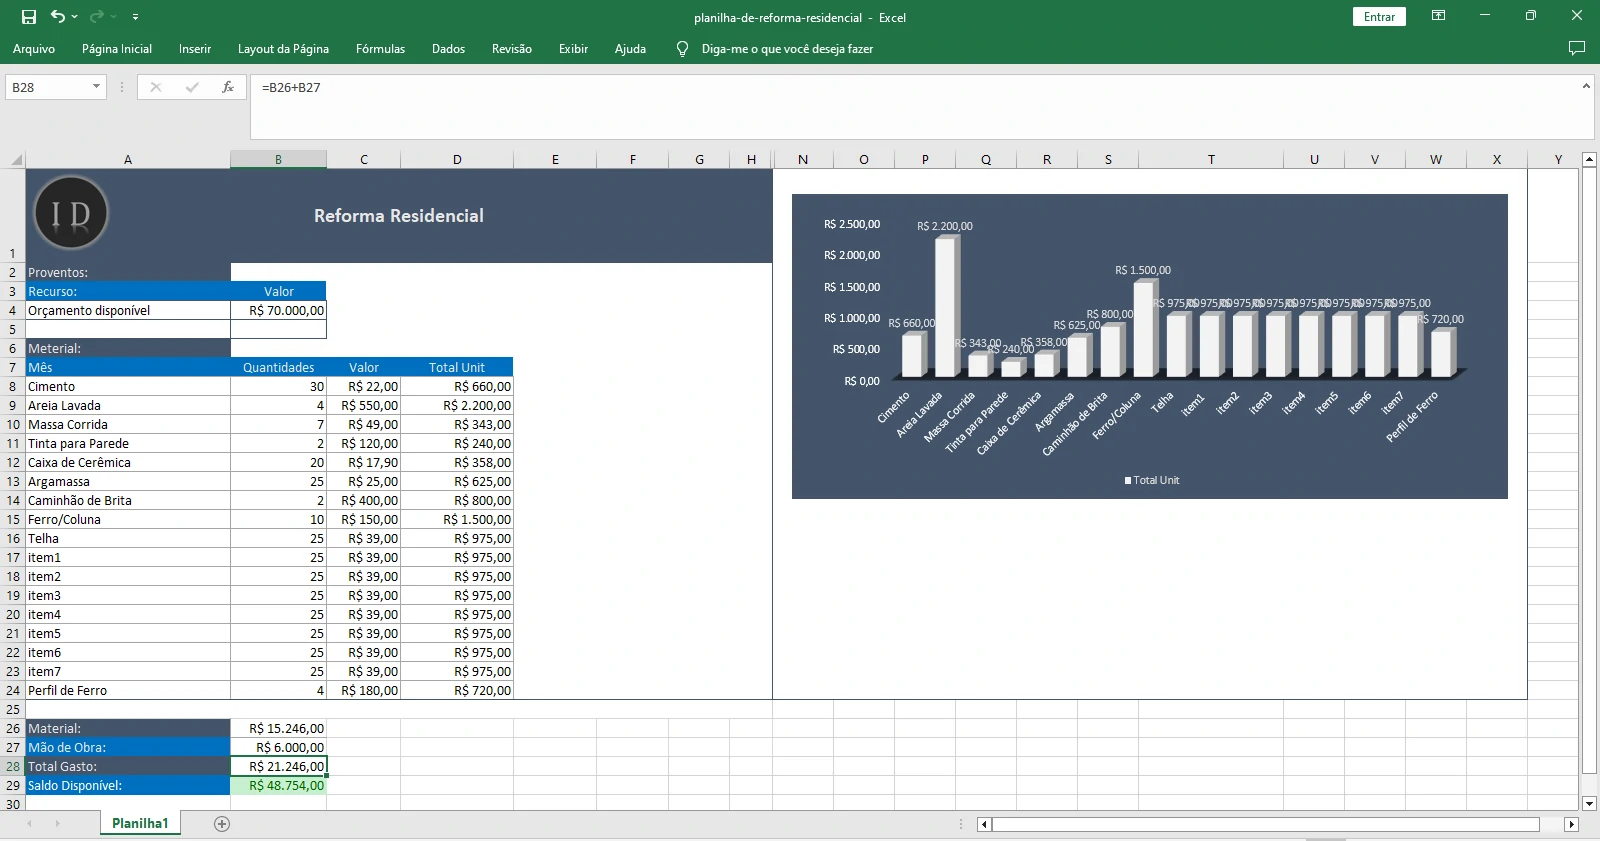Open the Customize Quick Access Toolbar dropdown
The image size is (1600, 841).
(x=135, y=17)
